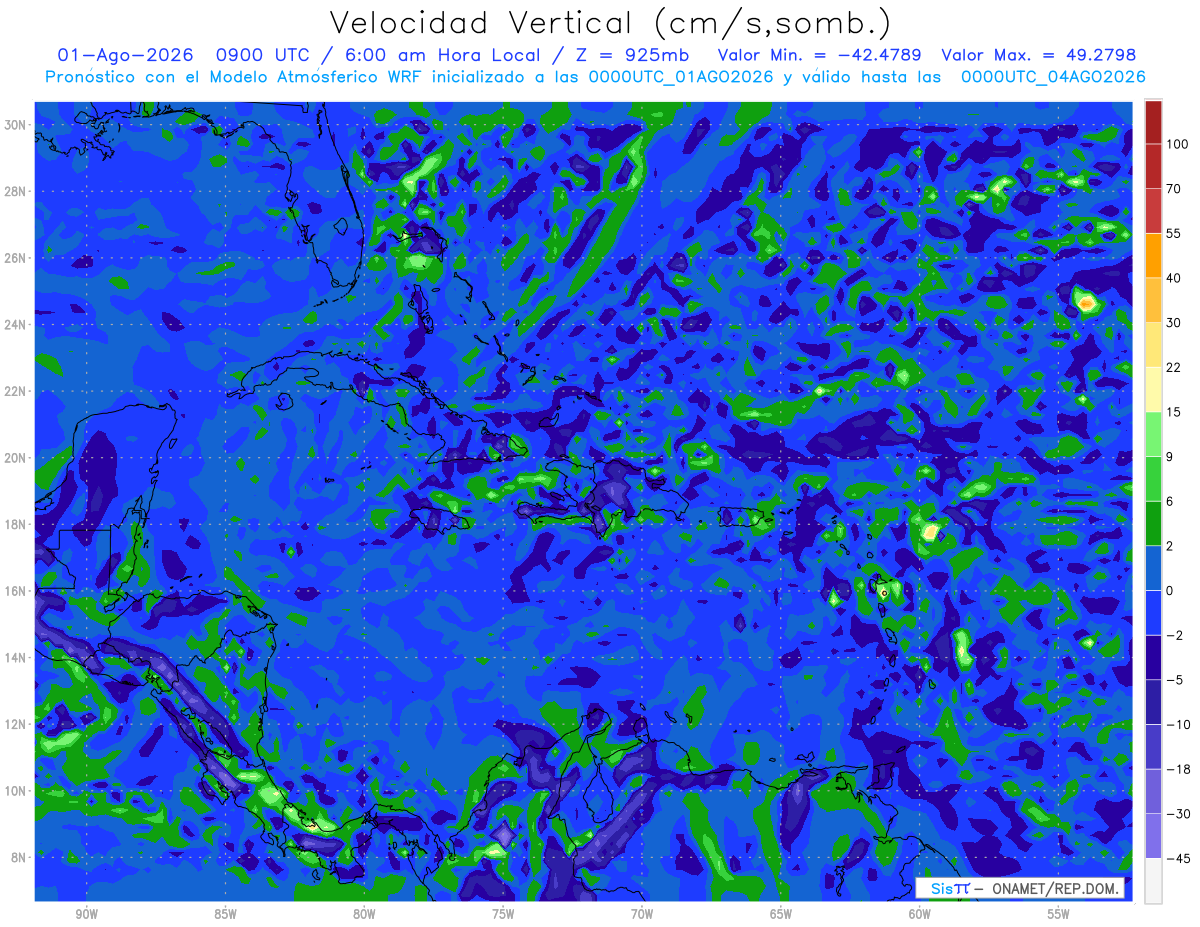Click the "90W" longitude label
The image size is (1200, 927).
(86, 915)
